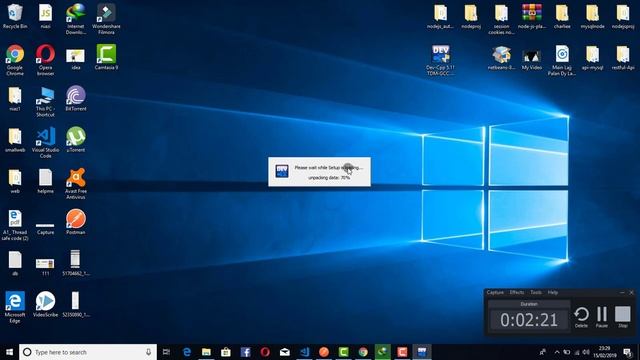Screen dimensions: 640x360
Task: Switch to Camtasia Recorder red taskbar icon
Action: click(x=402, y=352)
